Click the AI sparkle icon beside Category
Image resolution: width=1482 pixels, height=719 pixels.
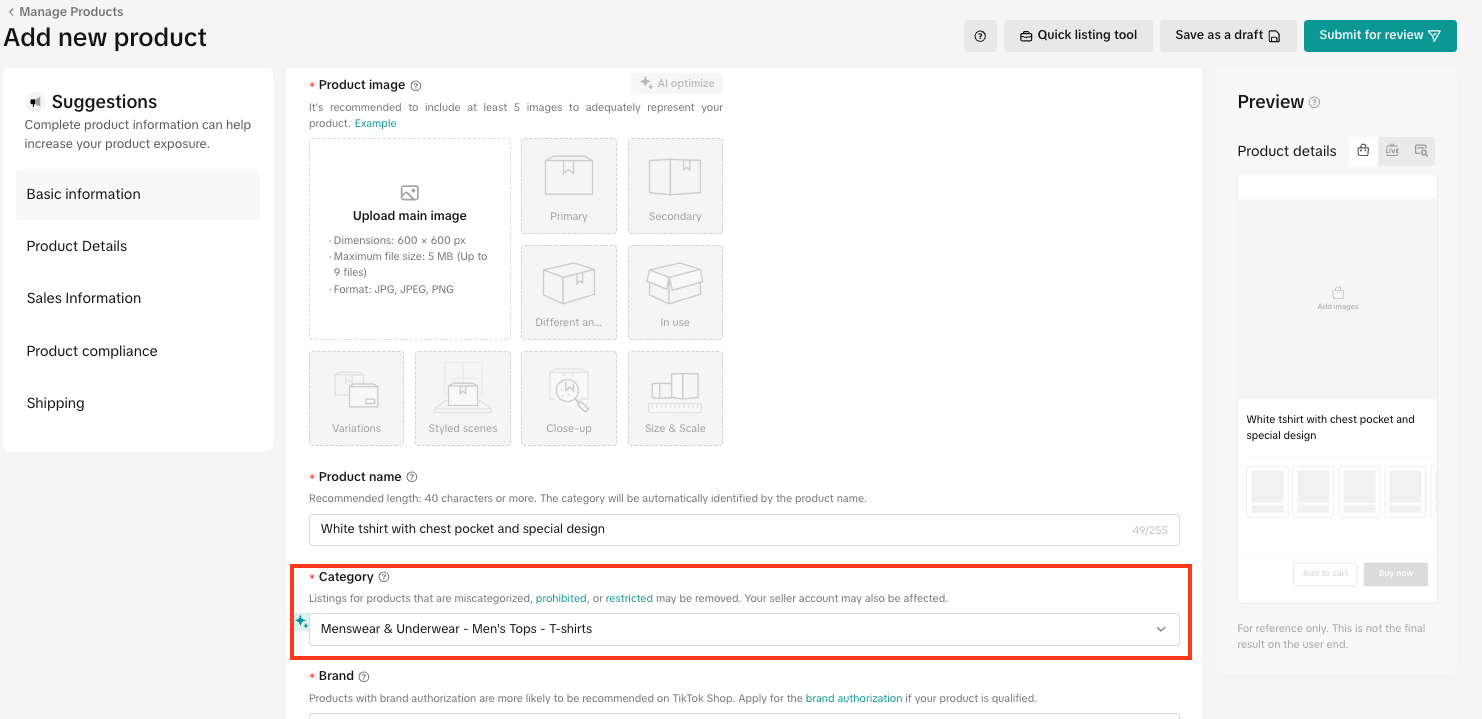(301, 622)
